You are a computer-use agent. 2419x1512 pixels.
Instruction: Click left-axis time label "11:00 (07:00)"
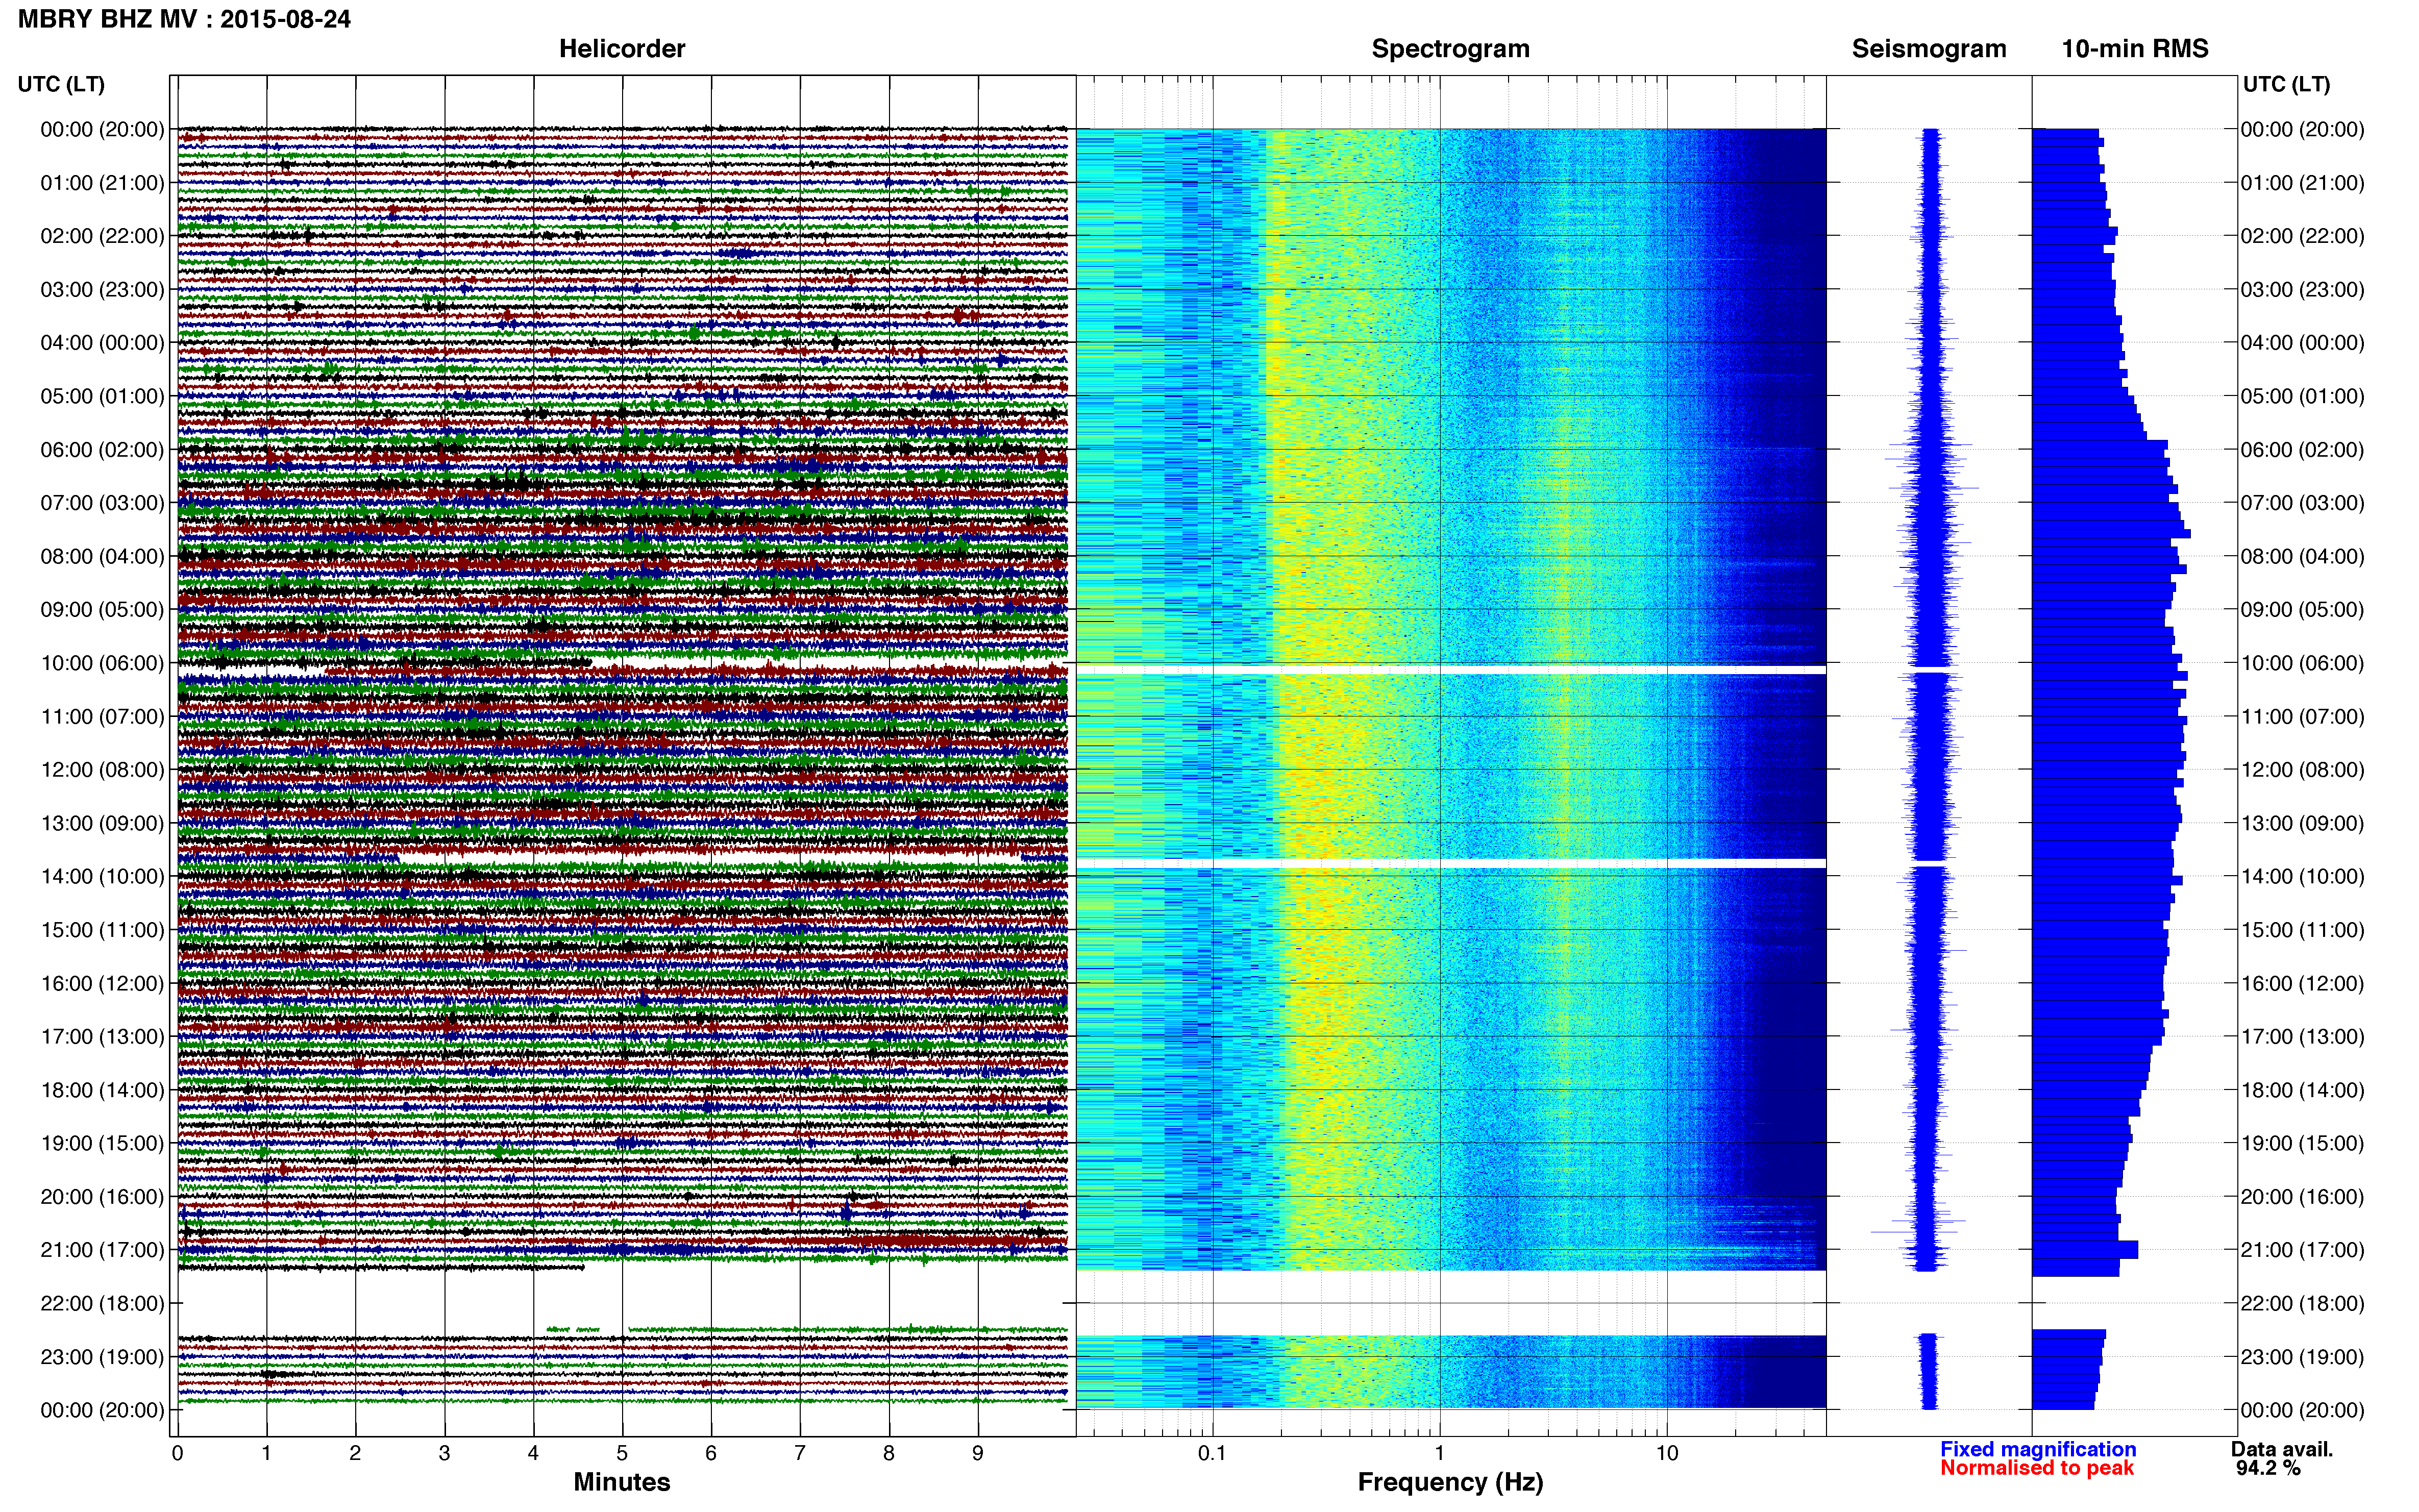tap(102, 717)
